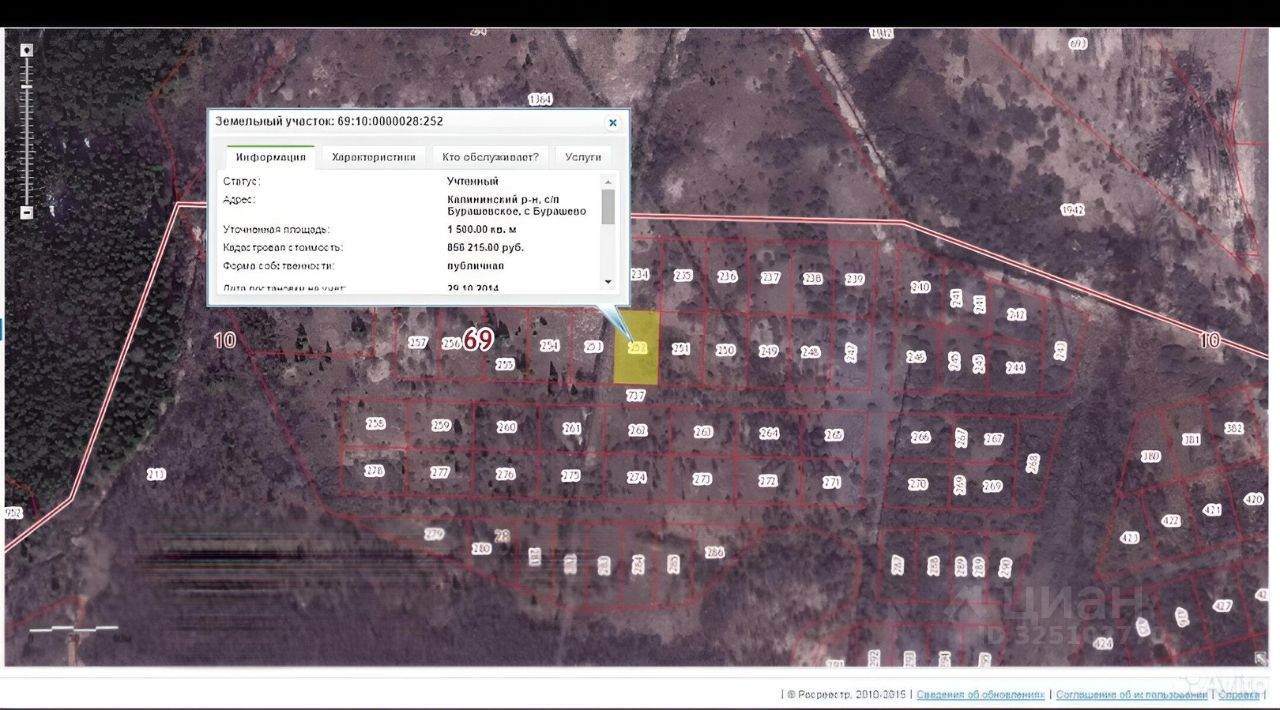Click status value Учтенный
Image resolution: width=1280 pixels, height=710 pixels.
pos(472,181)
